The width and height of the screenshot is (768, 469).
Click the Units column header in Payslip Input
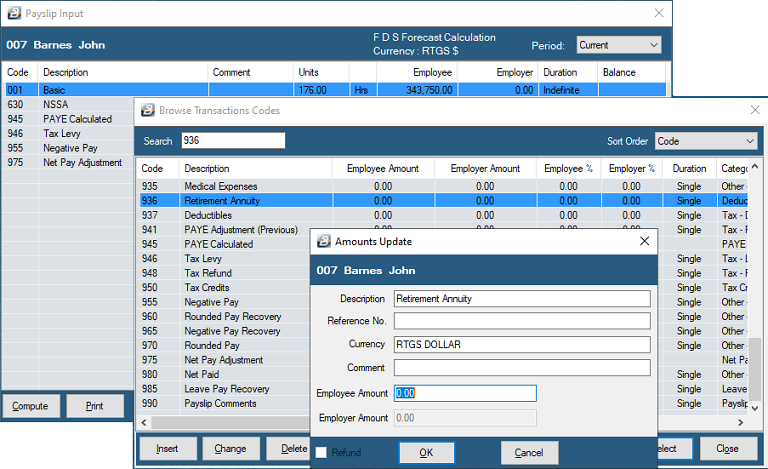[x=321, y=72]
